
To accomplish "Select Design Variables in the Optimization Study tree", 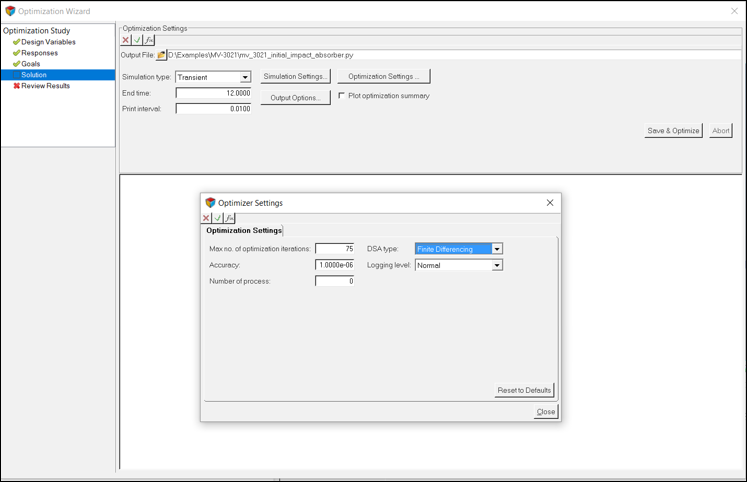I will [48, 42].
